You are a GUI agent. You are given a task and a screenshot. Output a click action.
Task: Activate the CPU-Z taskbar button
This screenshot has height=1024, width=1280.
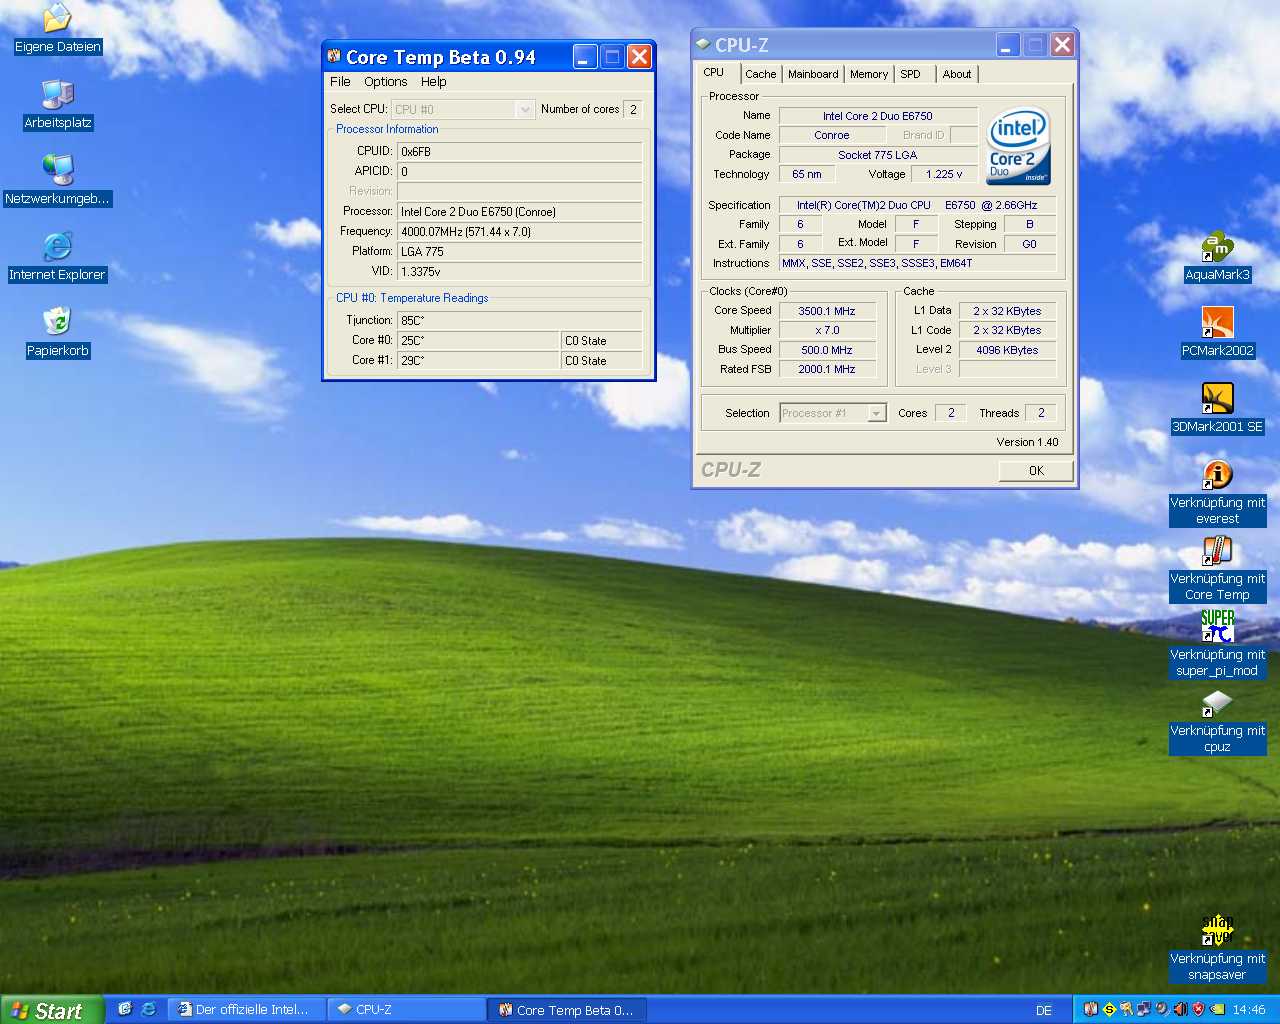(406, 1010)
